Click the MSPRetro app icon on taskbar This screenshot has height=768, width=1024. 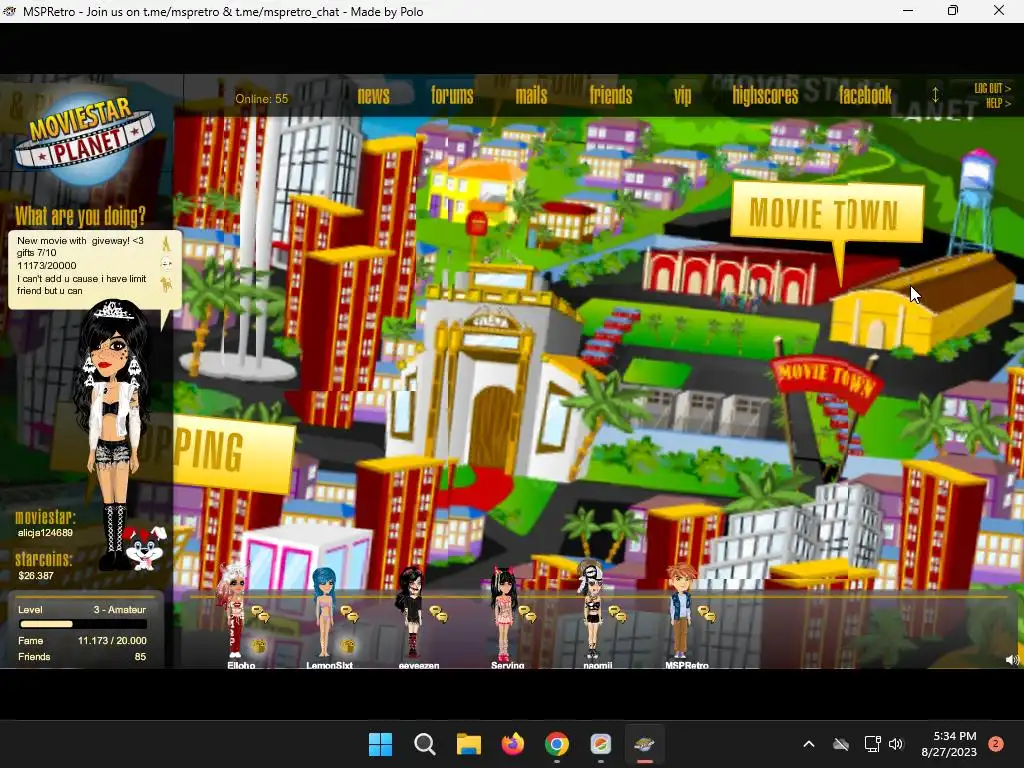pyautogui.click(x=645, y=744)
